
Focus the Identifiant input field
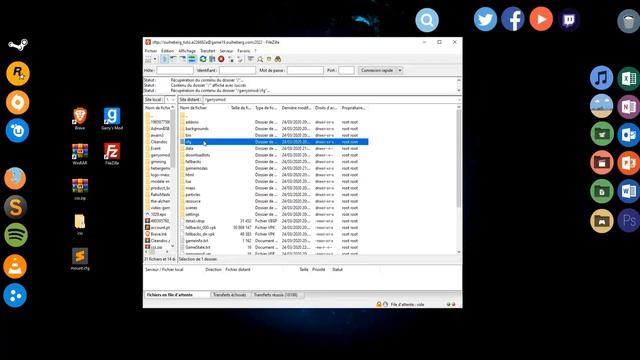(237, 70)
